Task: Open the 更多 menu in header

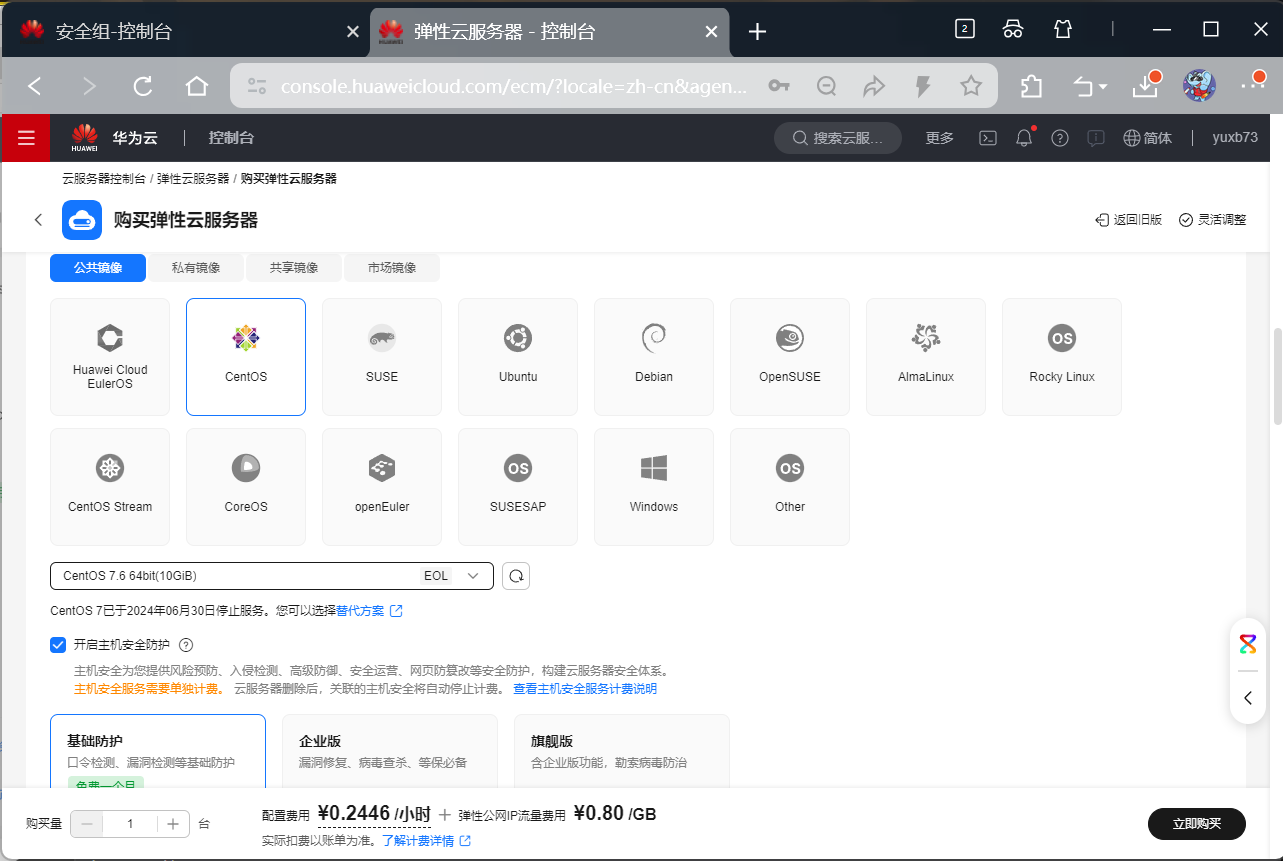Action: tap(940, 138)
